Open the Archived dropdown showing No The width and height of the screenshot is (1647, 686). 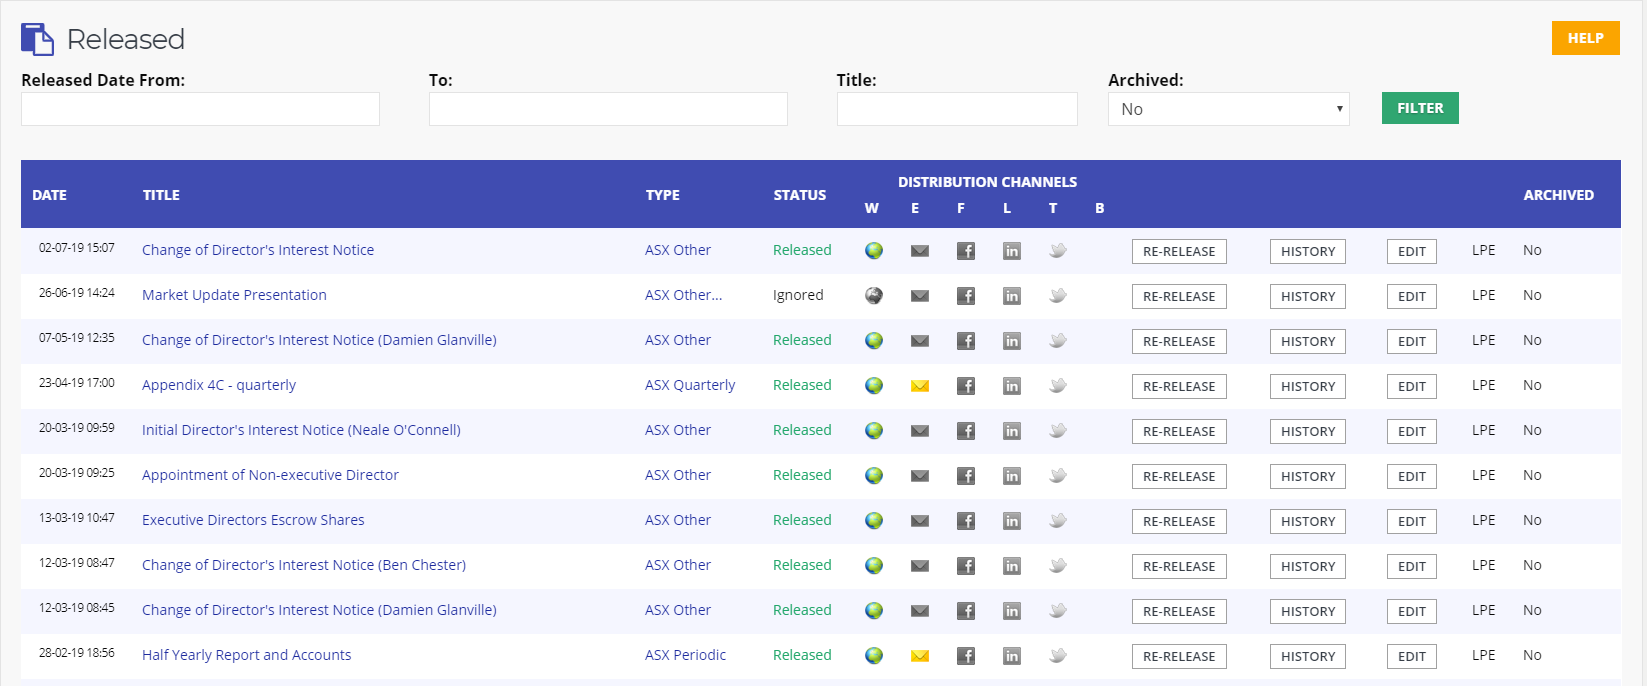pyautogui.click(x=1228, y=109)
